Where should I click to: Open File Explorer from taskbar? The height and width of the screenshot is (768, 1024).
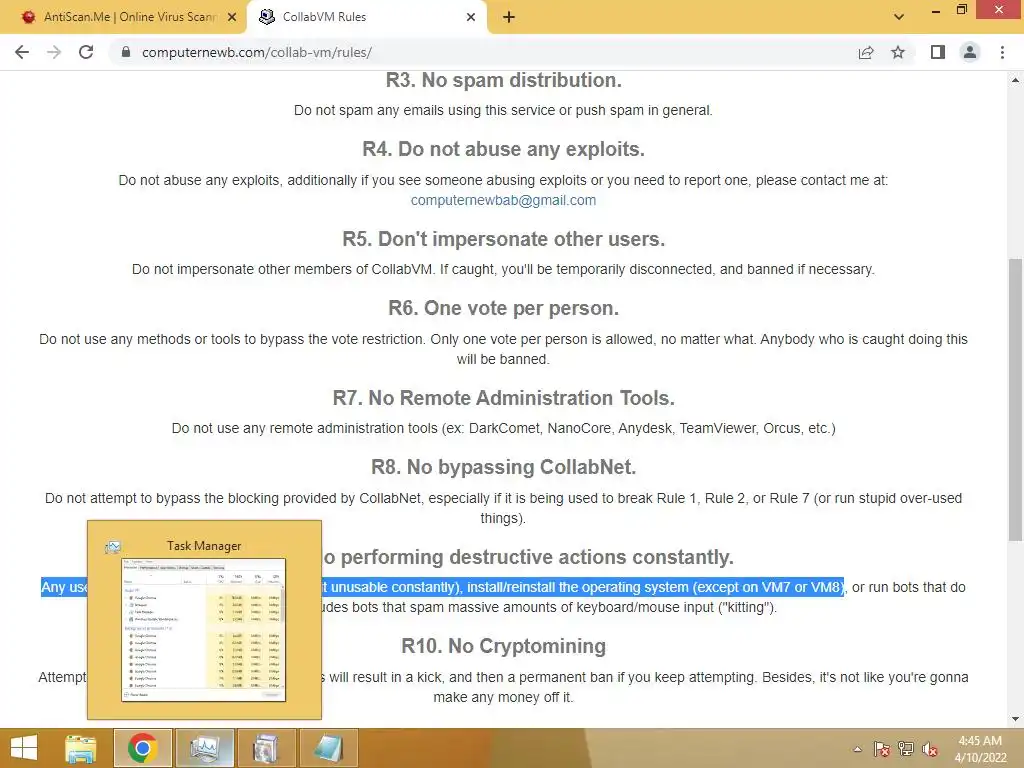click(x=81, y=748)
